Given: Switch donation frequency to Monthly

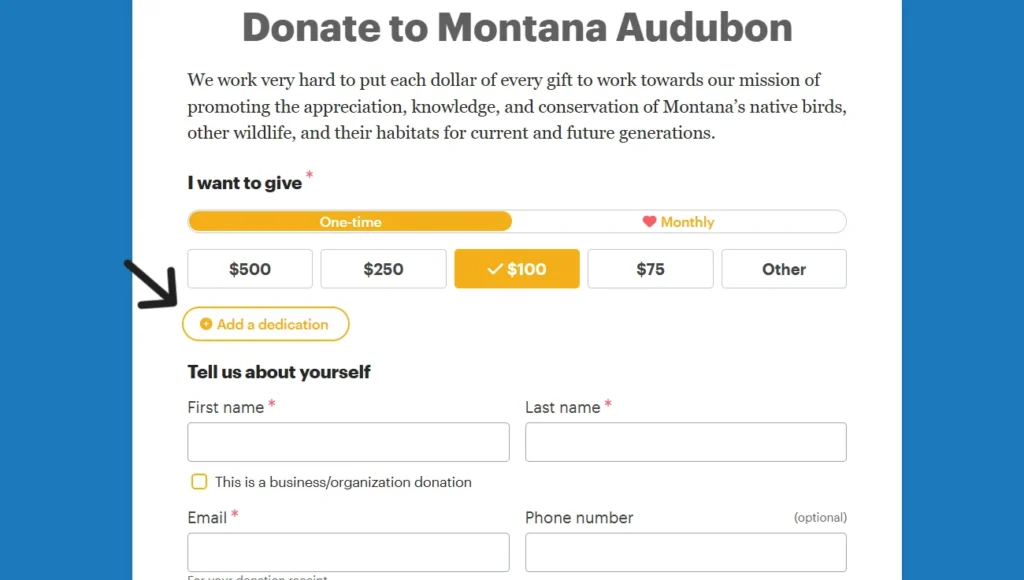Looking at the screenshot, I should (x=678, y=222).
